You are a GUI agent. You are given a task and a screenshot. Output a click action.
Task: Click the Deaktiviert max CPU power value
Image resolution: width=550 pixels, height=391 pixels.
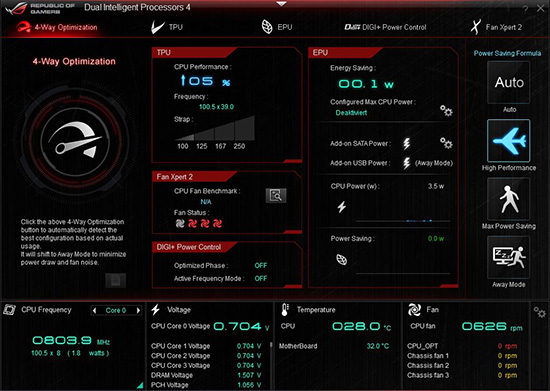coord(351,113)
